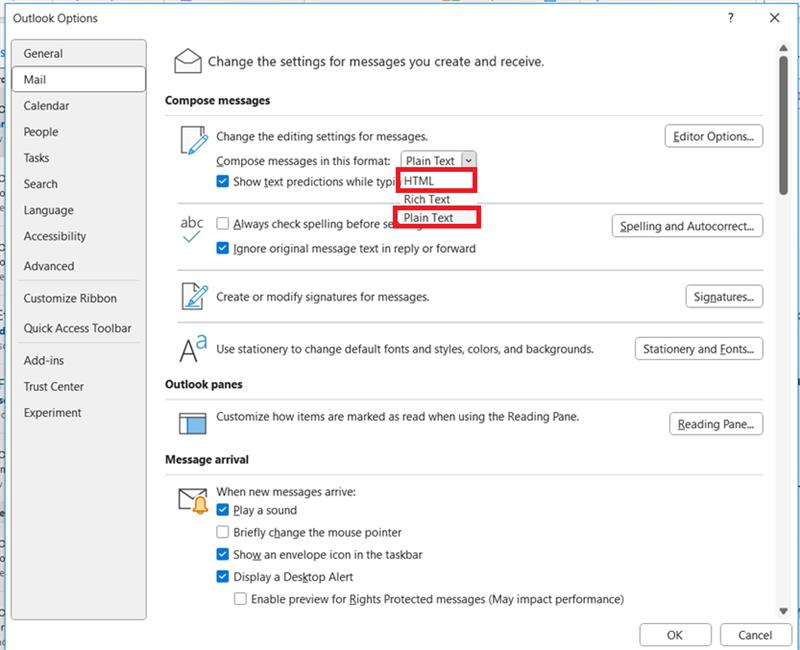Enable preview for Rights Protected messages
Screen dimensions: 800x650
pyautogui.click(x=240, y=598)
